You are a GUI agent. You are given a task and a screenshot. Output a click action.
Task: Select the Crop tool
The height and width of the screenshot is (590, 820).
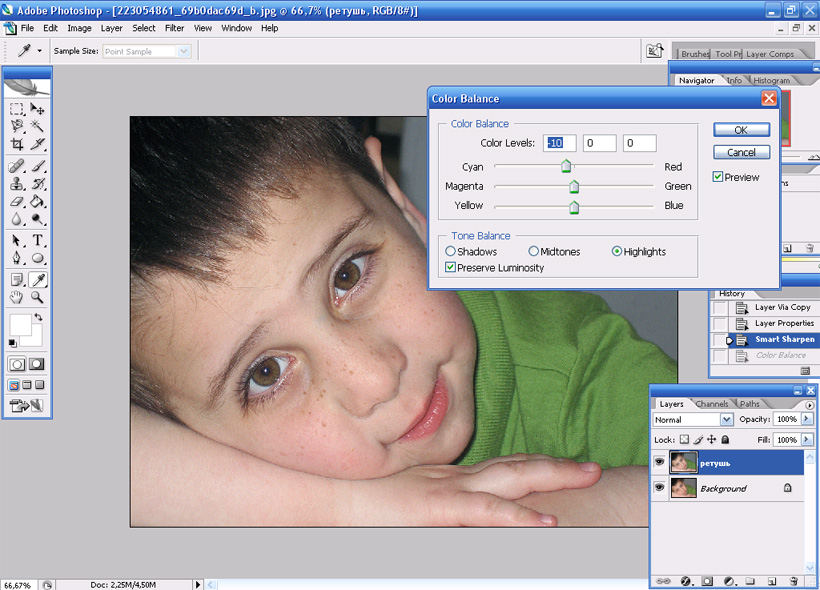tap(17, 144)
